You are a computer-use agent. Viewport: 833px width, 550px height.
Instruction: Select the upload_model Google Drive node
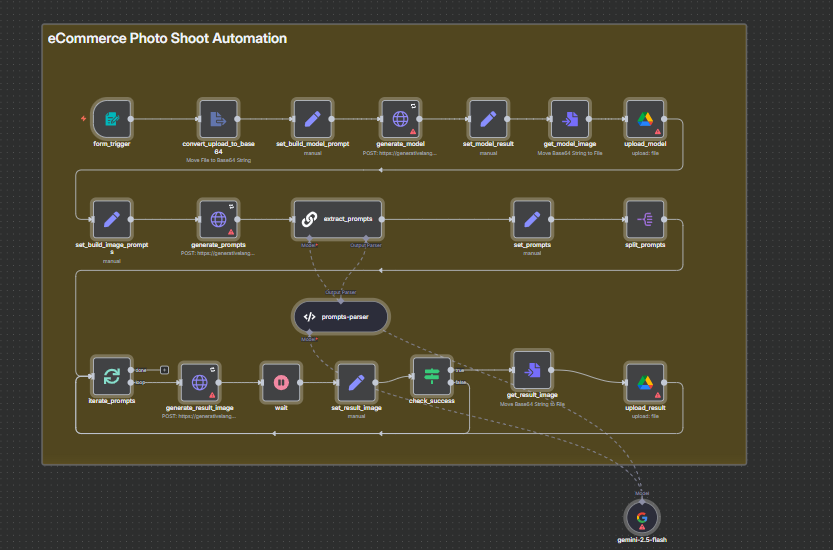coord(645,119)
